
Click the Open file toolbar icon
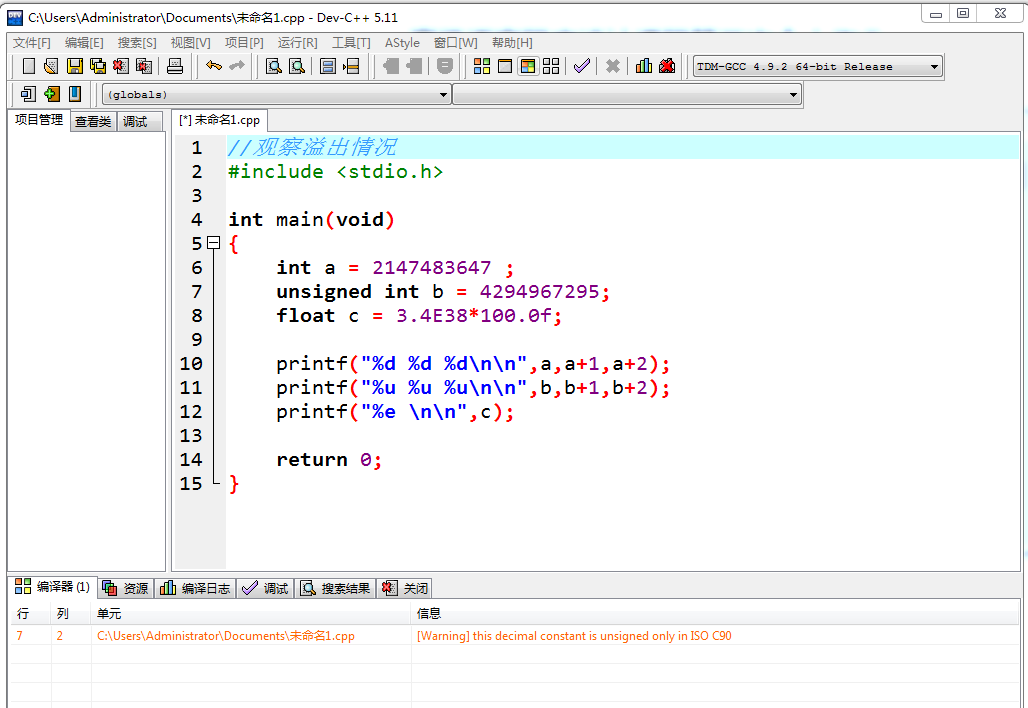click(51, 66)
